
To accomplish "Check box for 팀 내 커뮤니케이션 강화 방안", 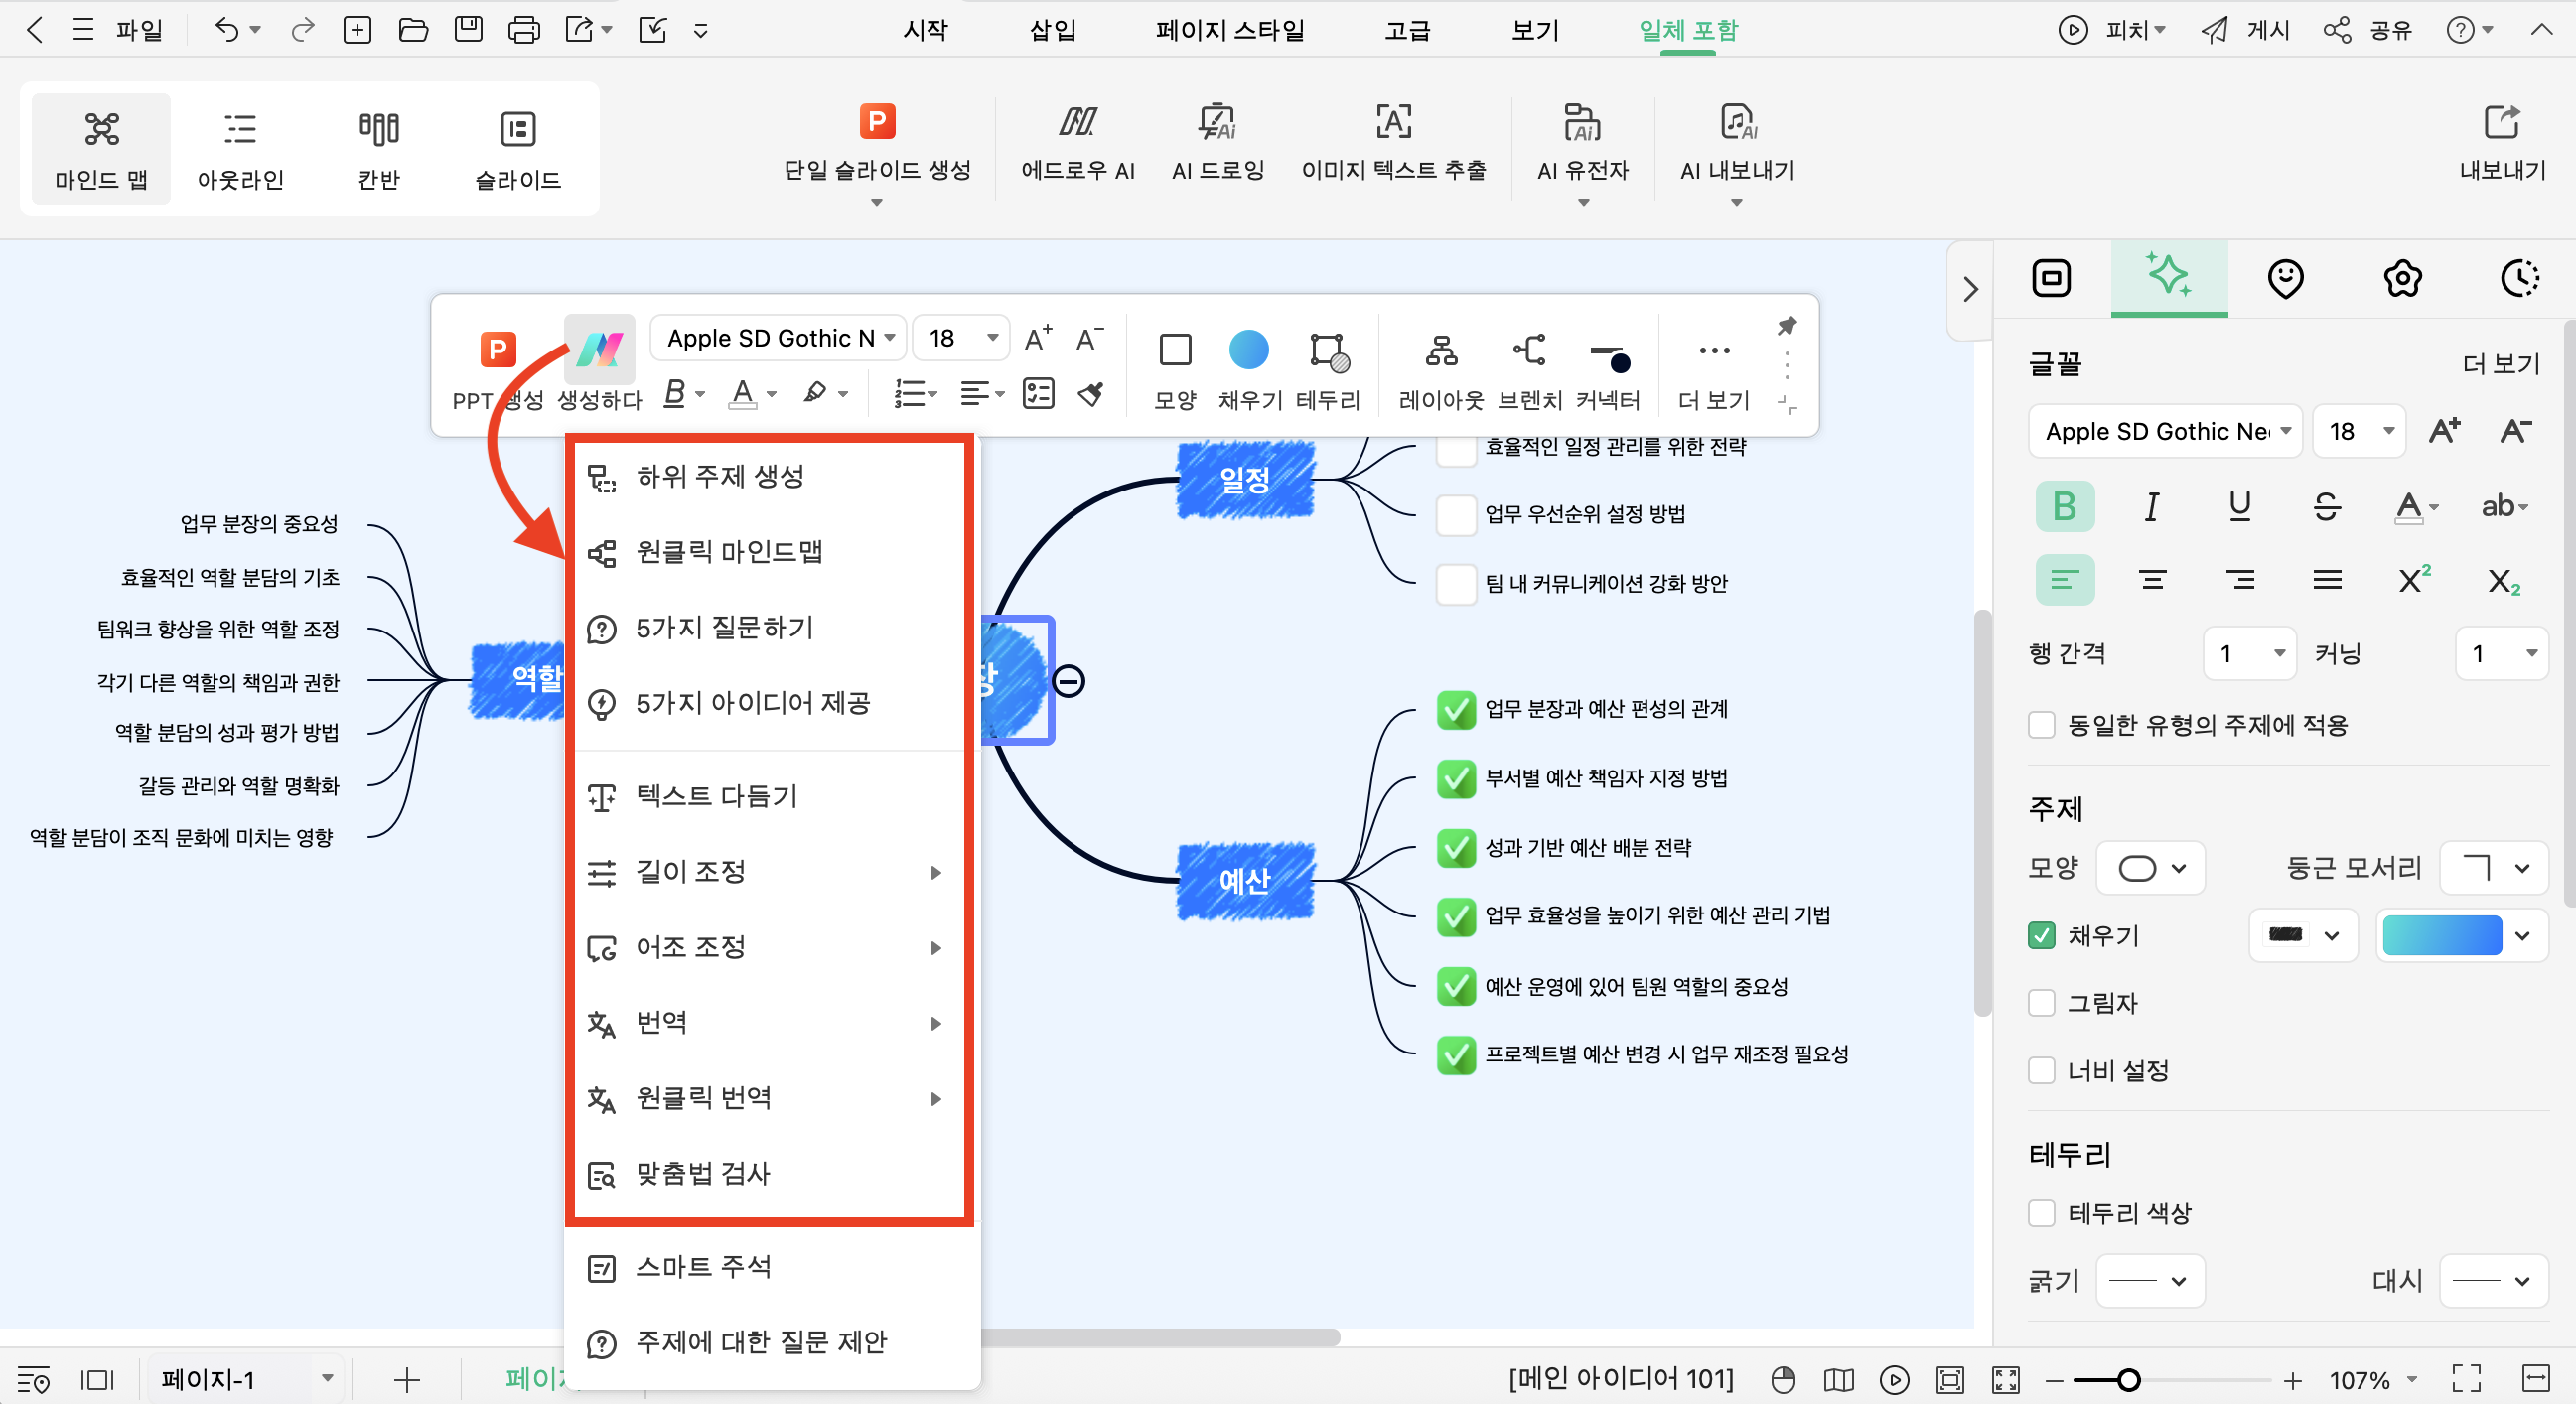I will pyautogui.click(x=1455, y=584).
